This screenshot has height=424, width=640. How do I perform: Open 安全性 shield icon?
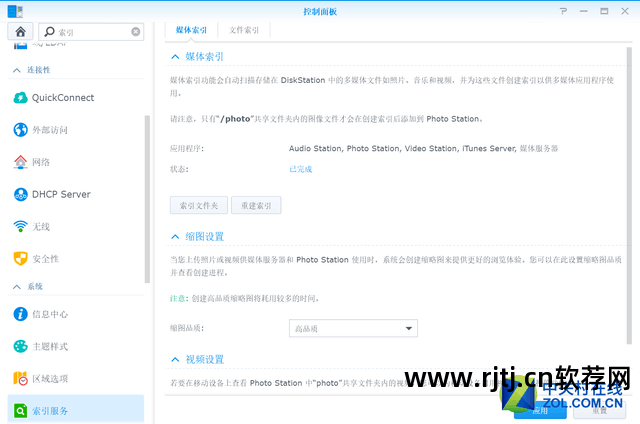pyautogui.click(x=20, y=258)
